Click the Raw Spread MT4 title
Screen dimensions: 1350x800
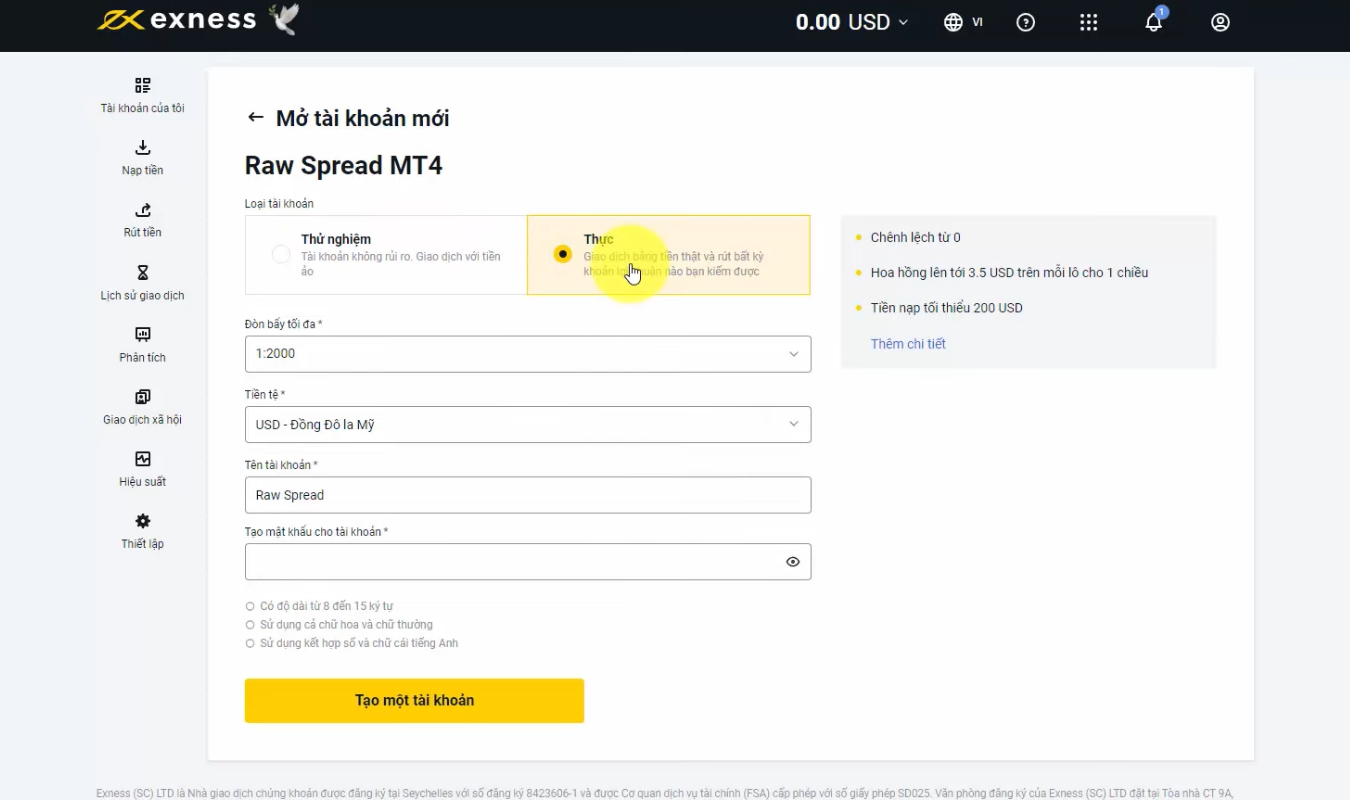tap(344, 165)
